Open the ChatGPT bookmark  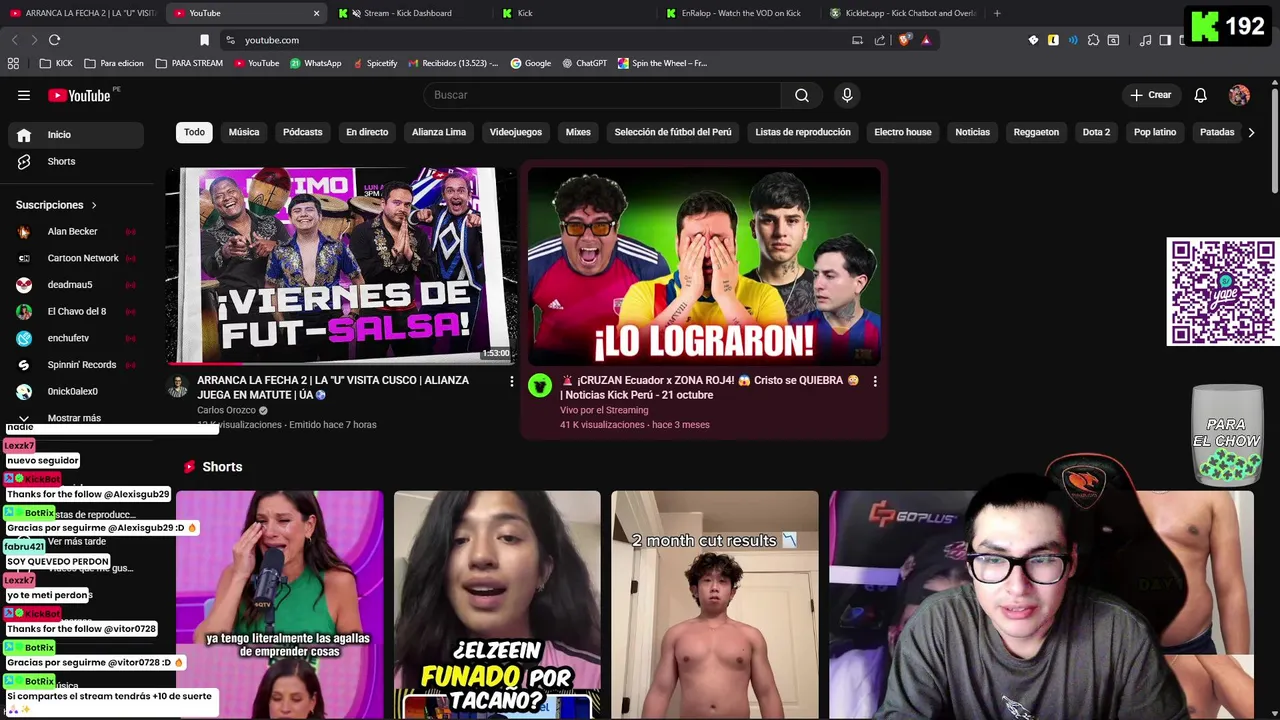(584, 63)
